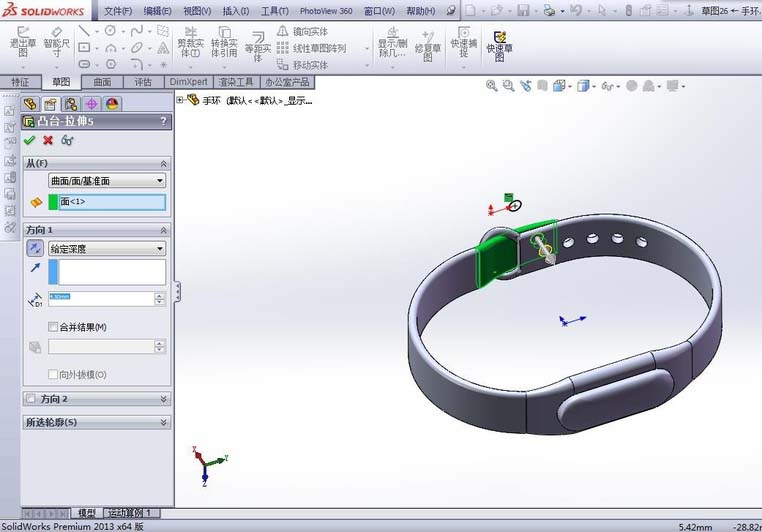Open the 插入 insert menu
Viewport: 762px width, 532px height.
(236, 10)
